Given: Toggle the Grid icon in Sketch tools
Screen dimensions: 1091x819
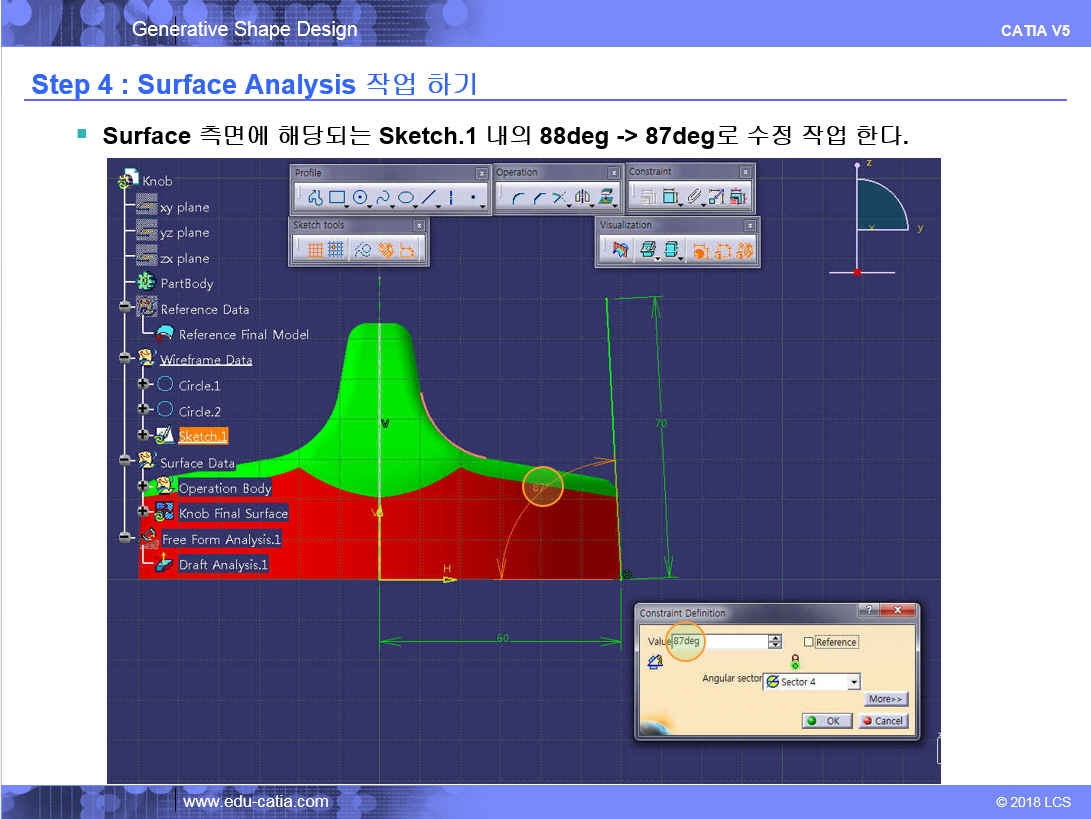Looking at the screenshot, I should coord(314,250).
